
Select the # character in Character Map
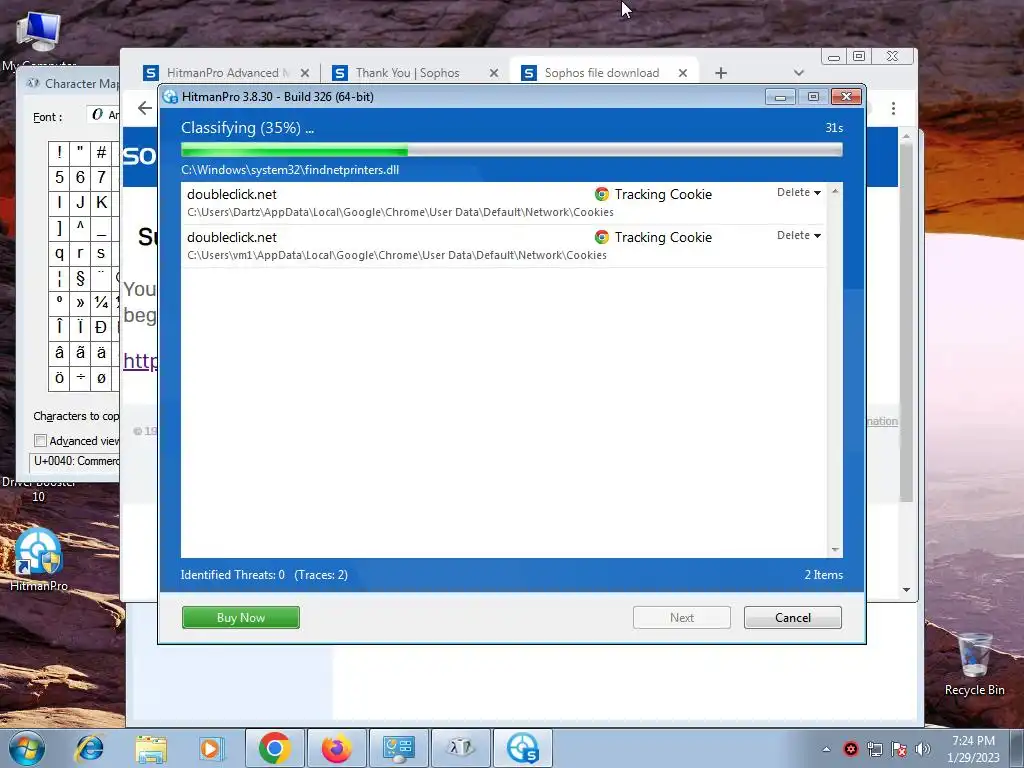coord(101,153)
